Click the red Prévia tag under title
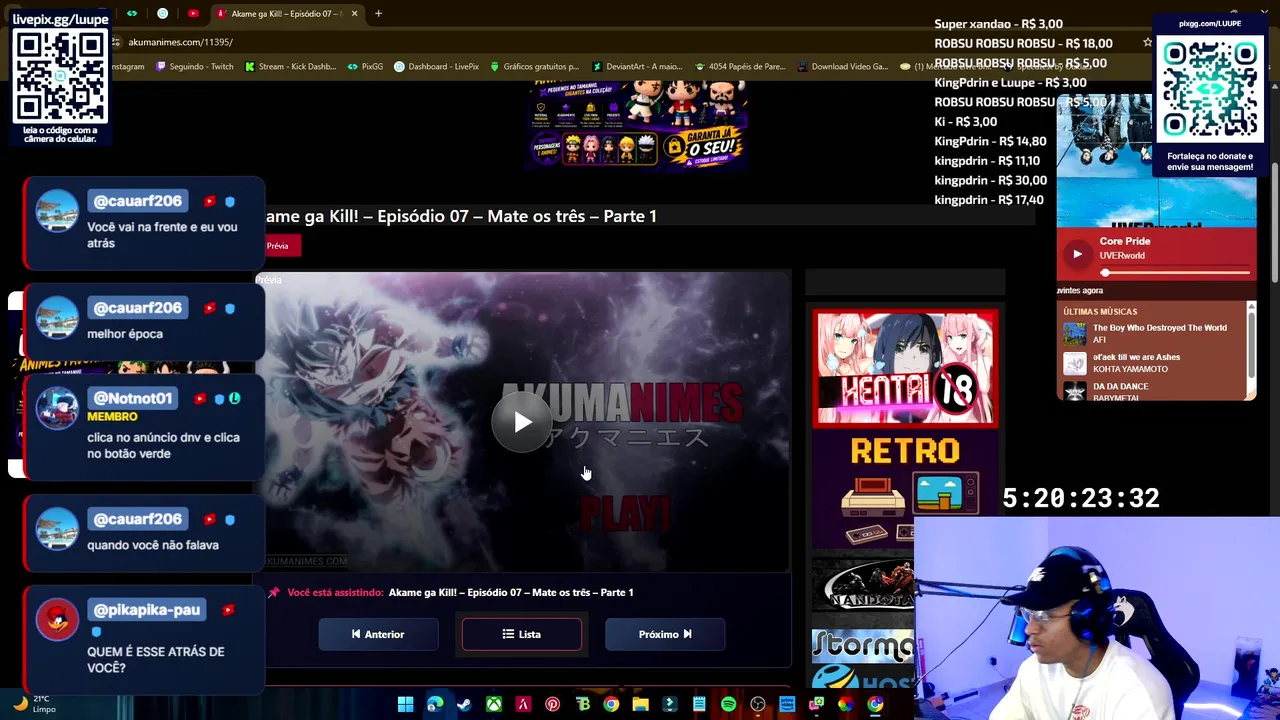Viewport: 1280px width, 720px height. tap(278, 246)
